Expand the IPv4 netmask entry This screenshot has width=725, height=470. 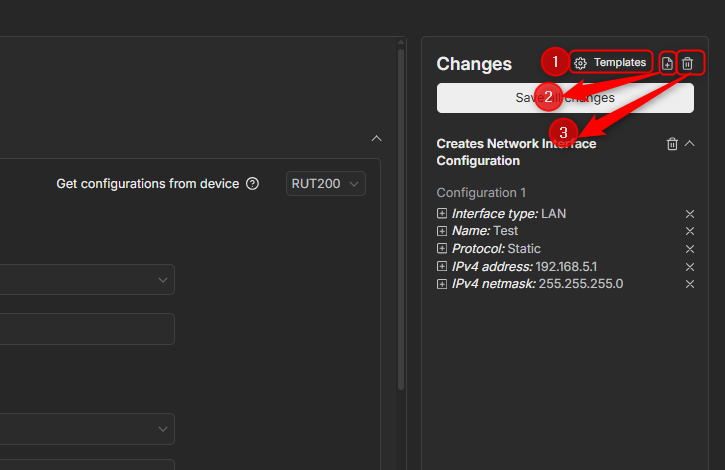click(x=442, y=284)
